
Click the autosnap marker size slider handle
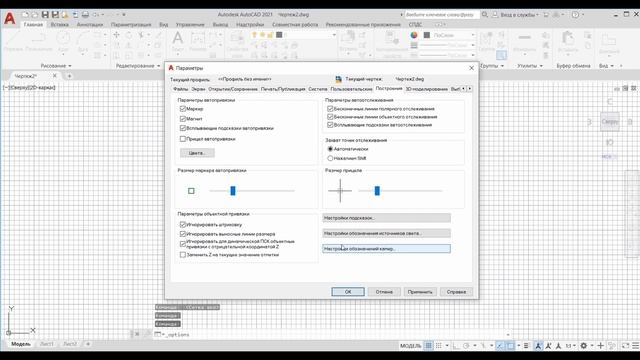[233, 191]
